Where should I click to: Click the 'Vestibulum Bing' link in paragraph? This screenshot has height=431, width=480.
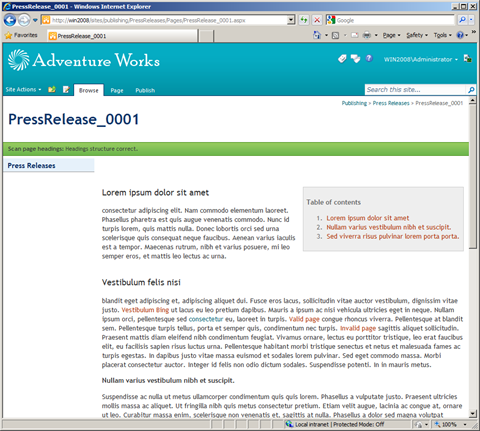[145, 310]
